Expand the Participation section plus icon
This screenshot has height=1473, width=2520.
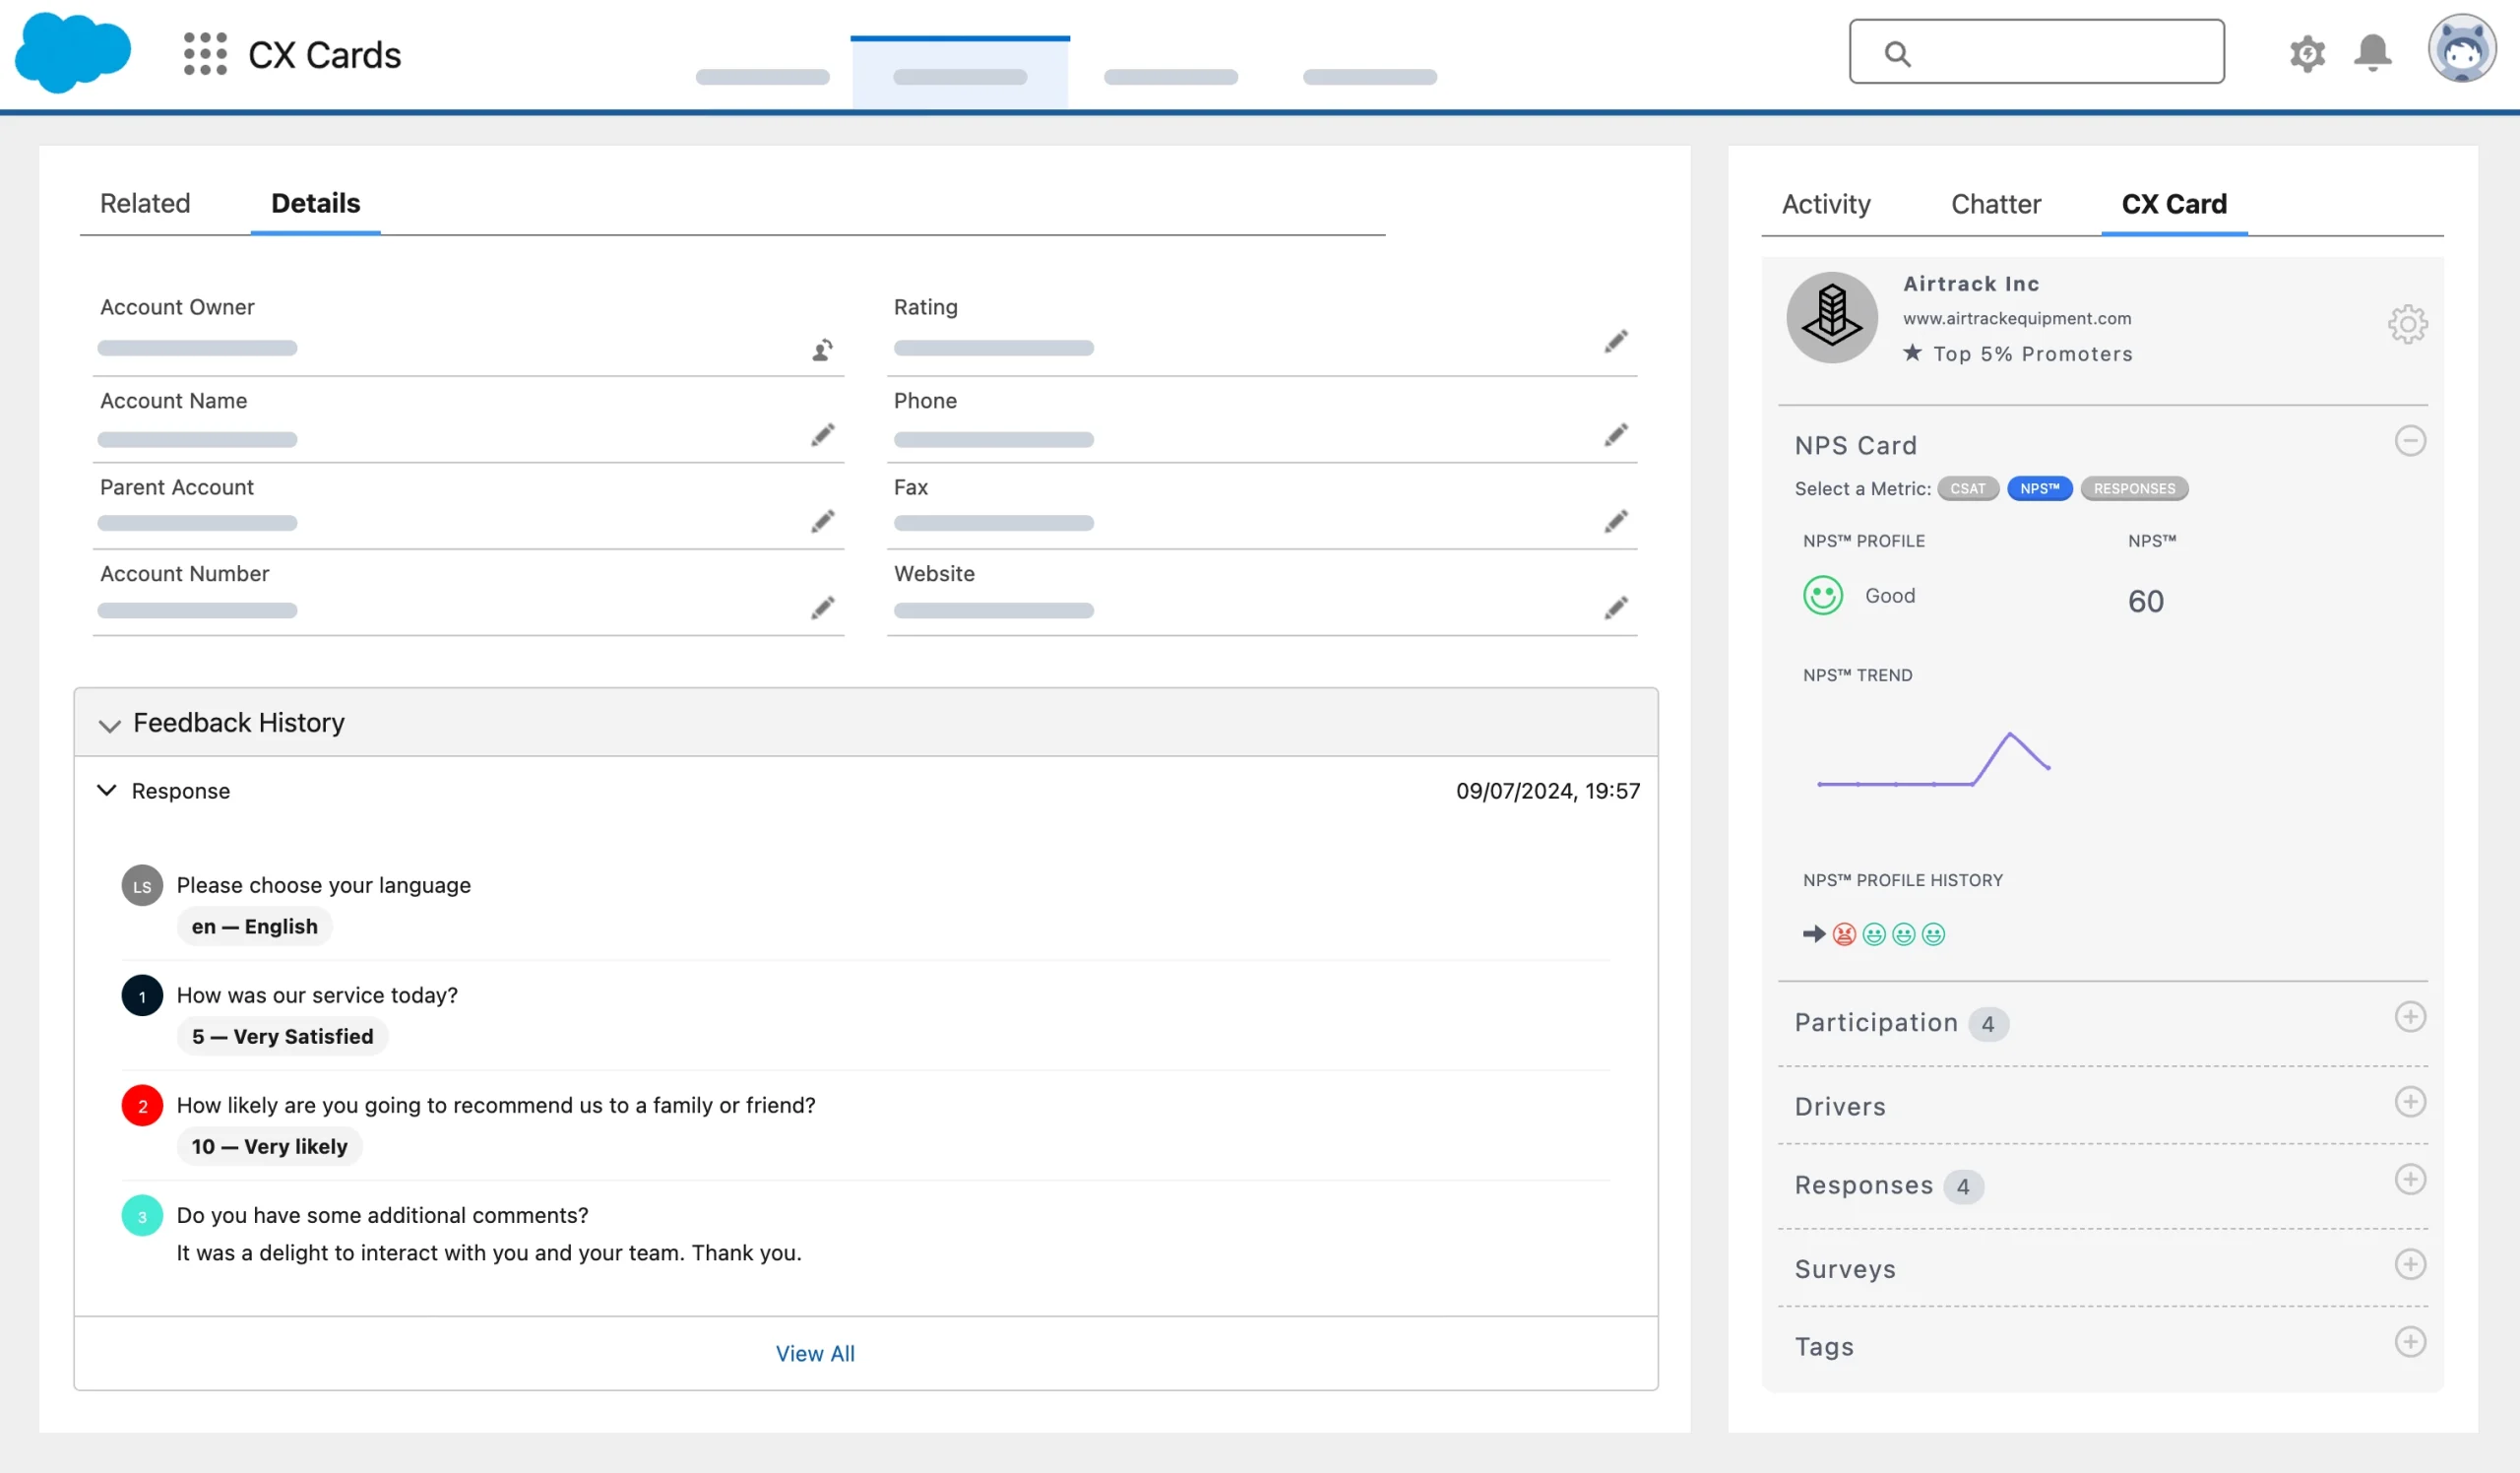2409,1017
